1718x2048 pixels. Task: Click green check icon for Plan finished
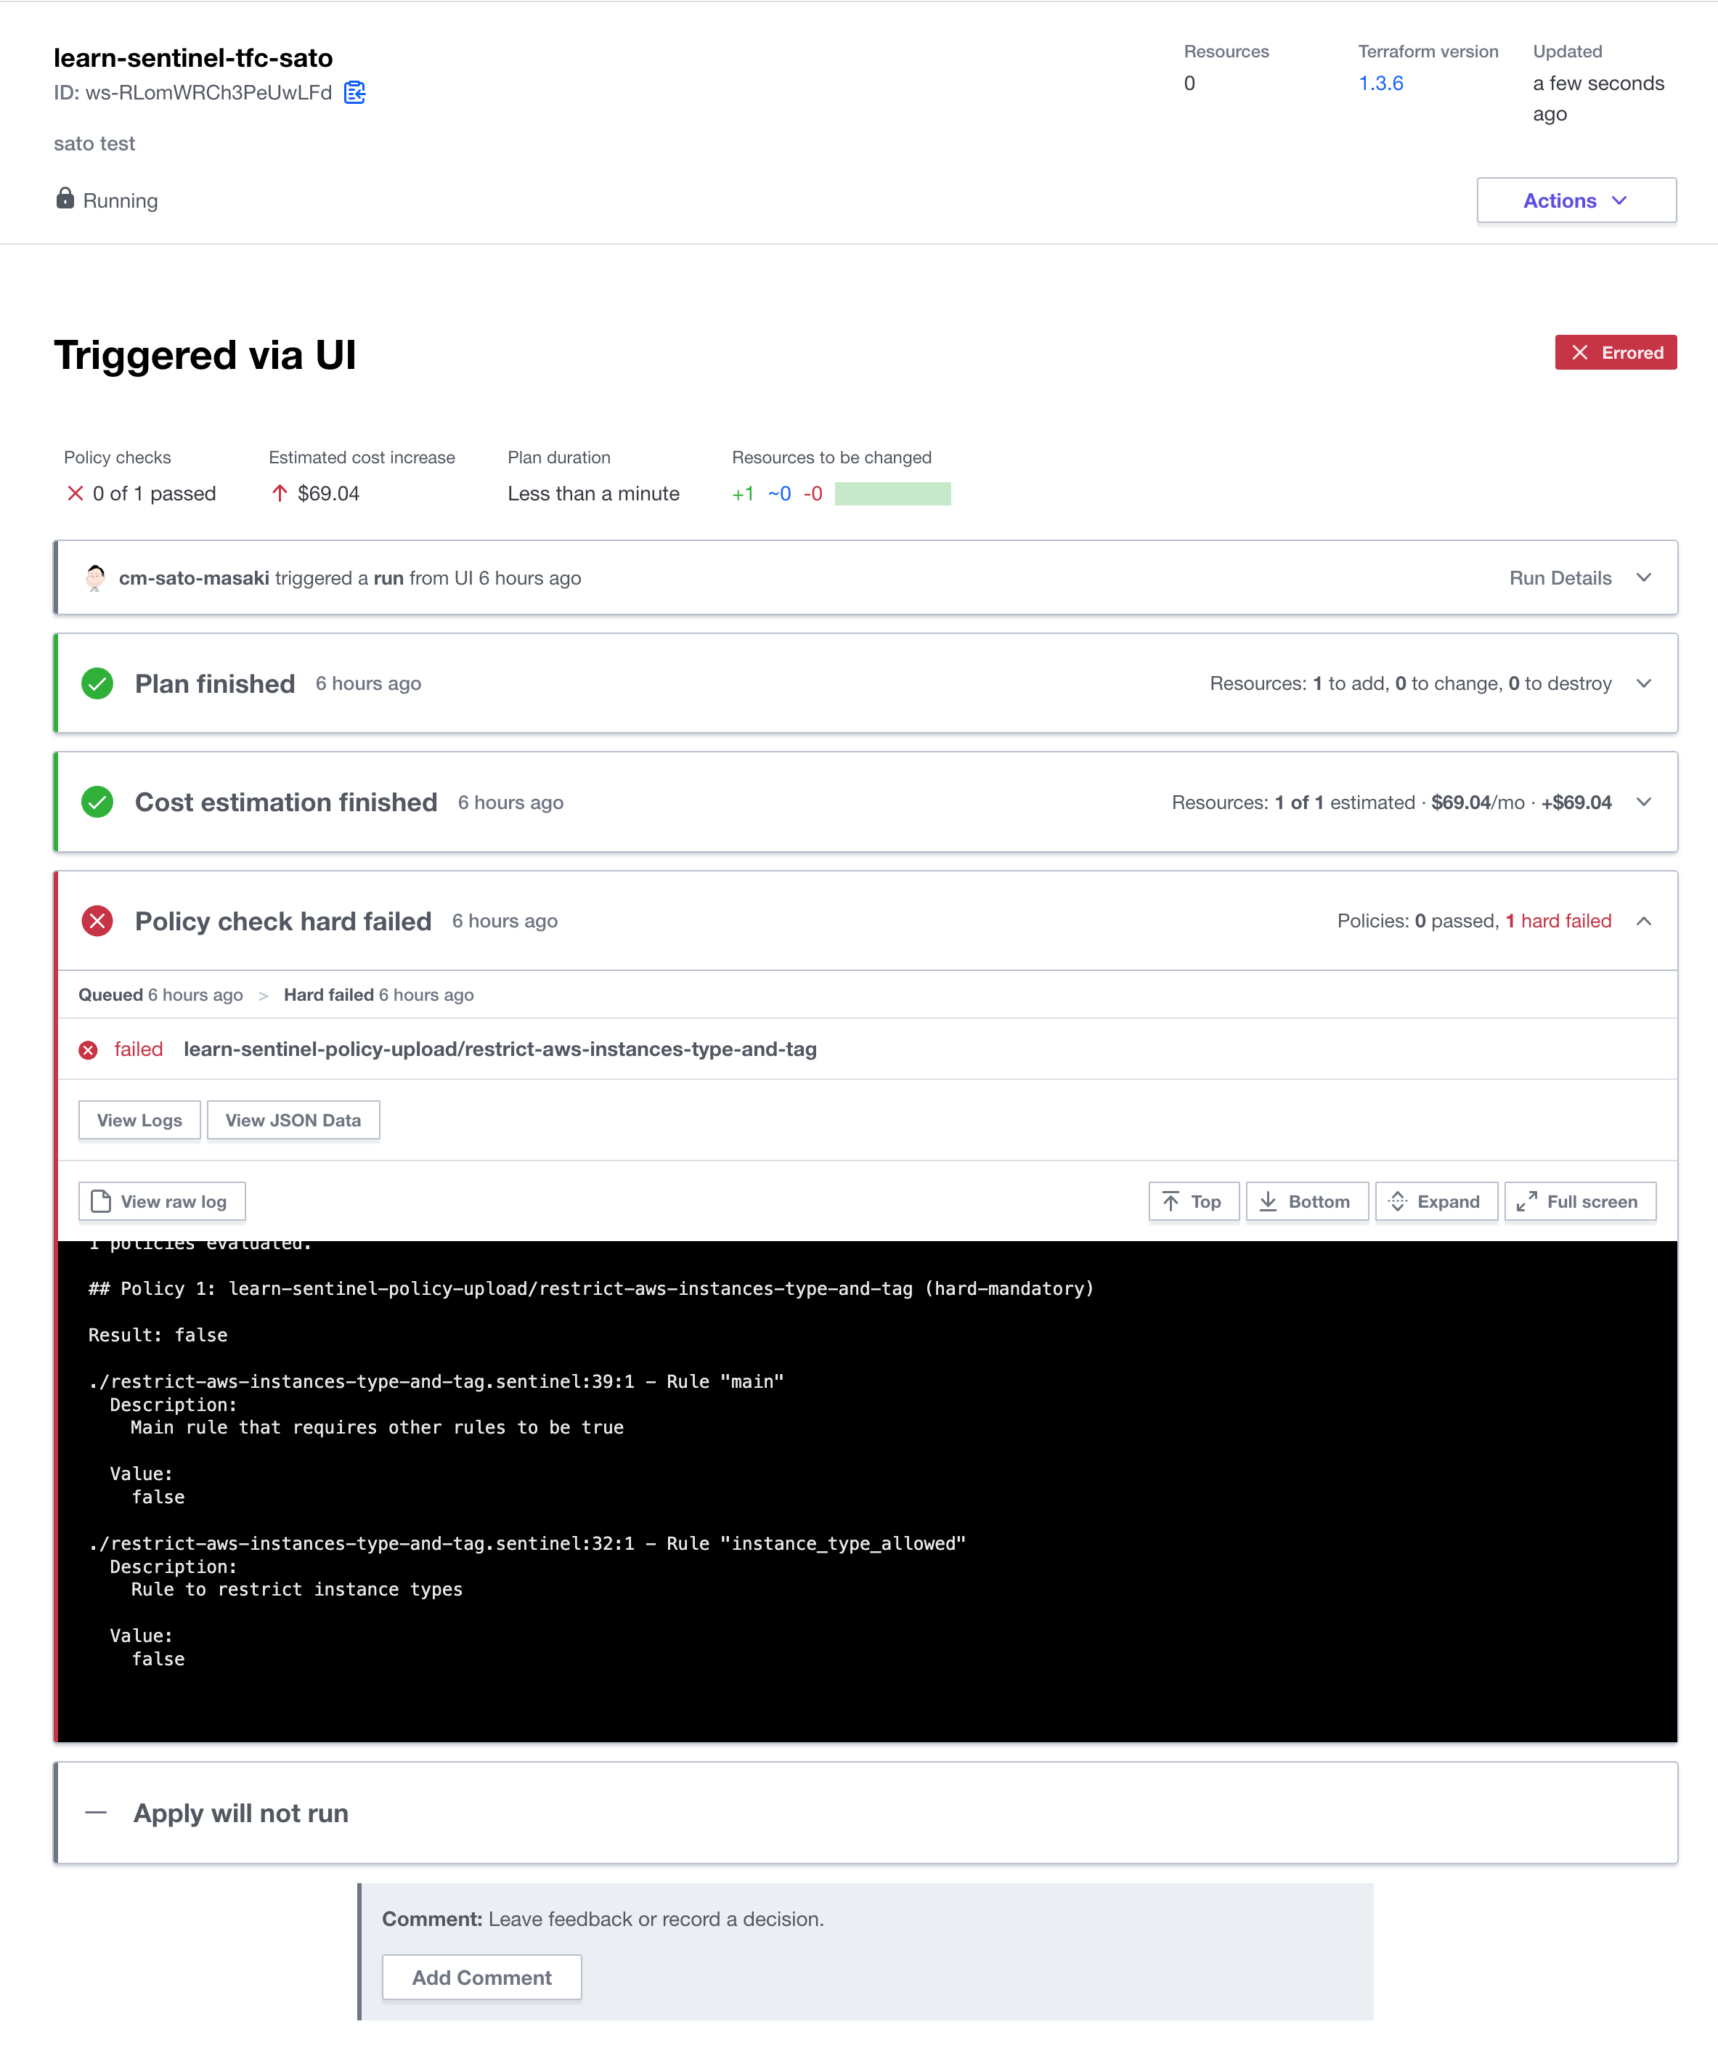97,684
